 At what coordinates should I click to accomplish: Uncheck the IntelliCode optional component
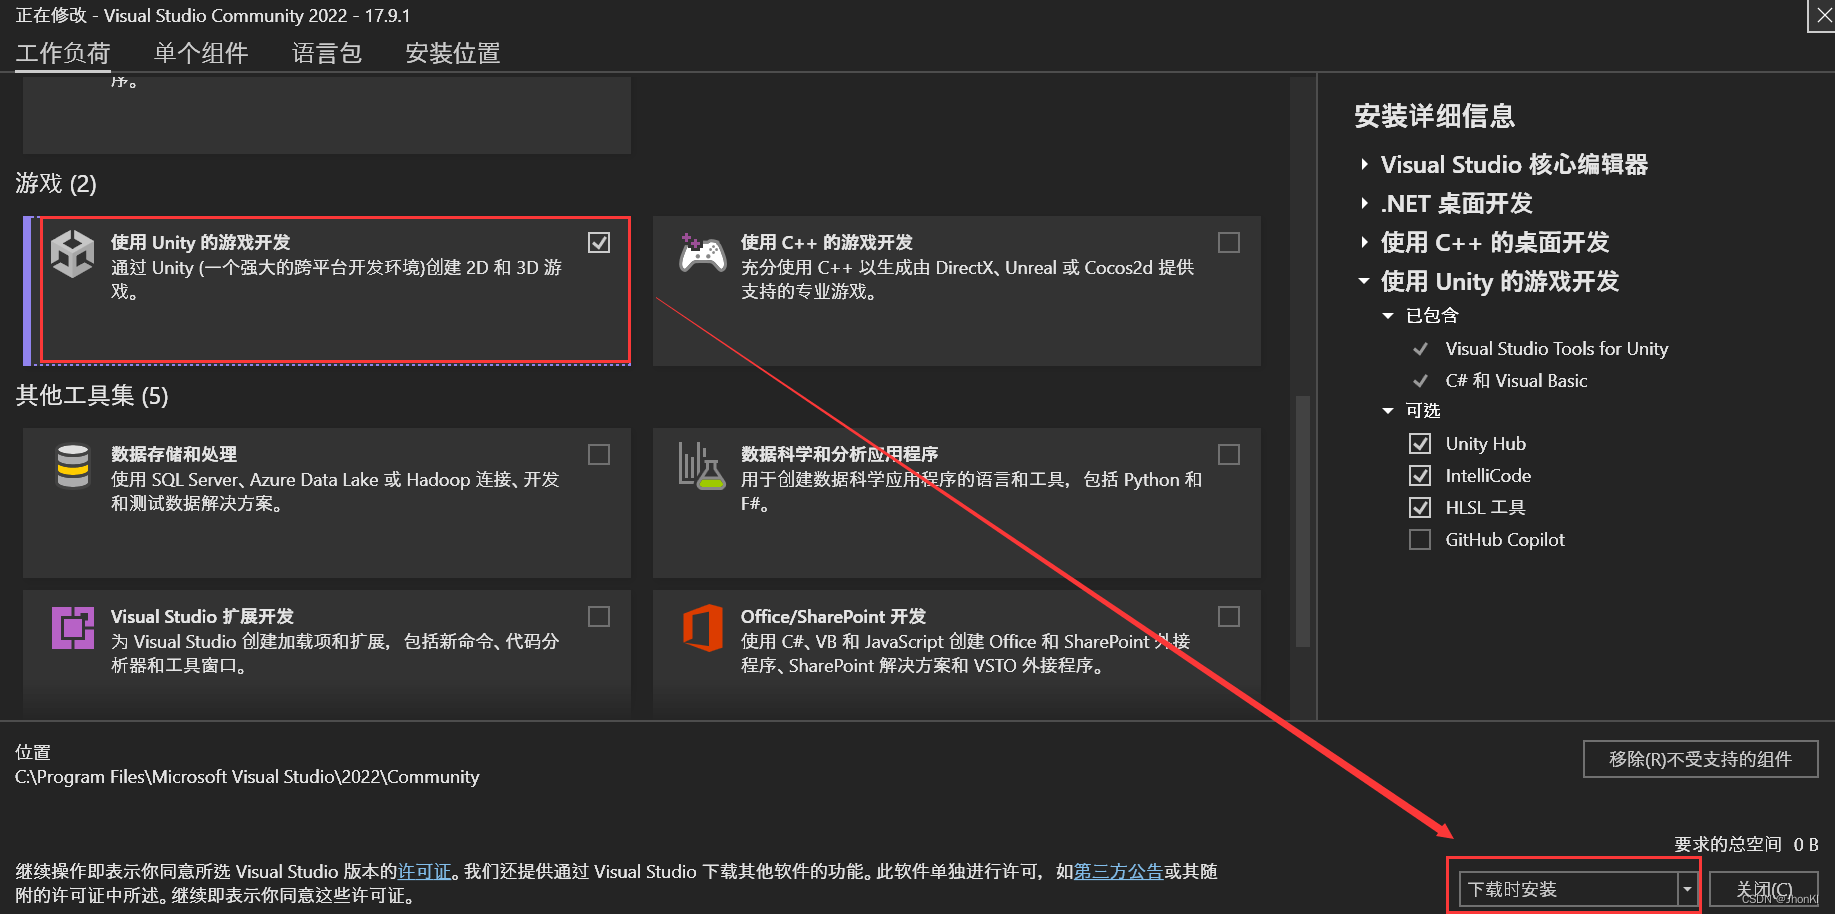click(1420, 475)
